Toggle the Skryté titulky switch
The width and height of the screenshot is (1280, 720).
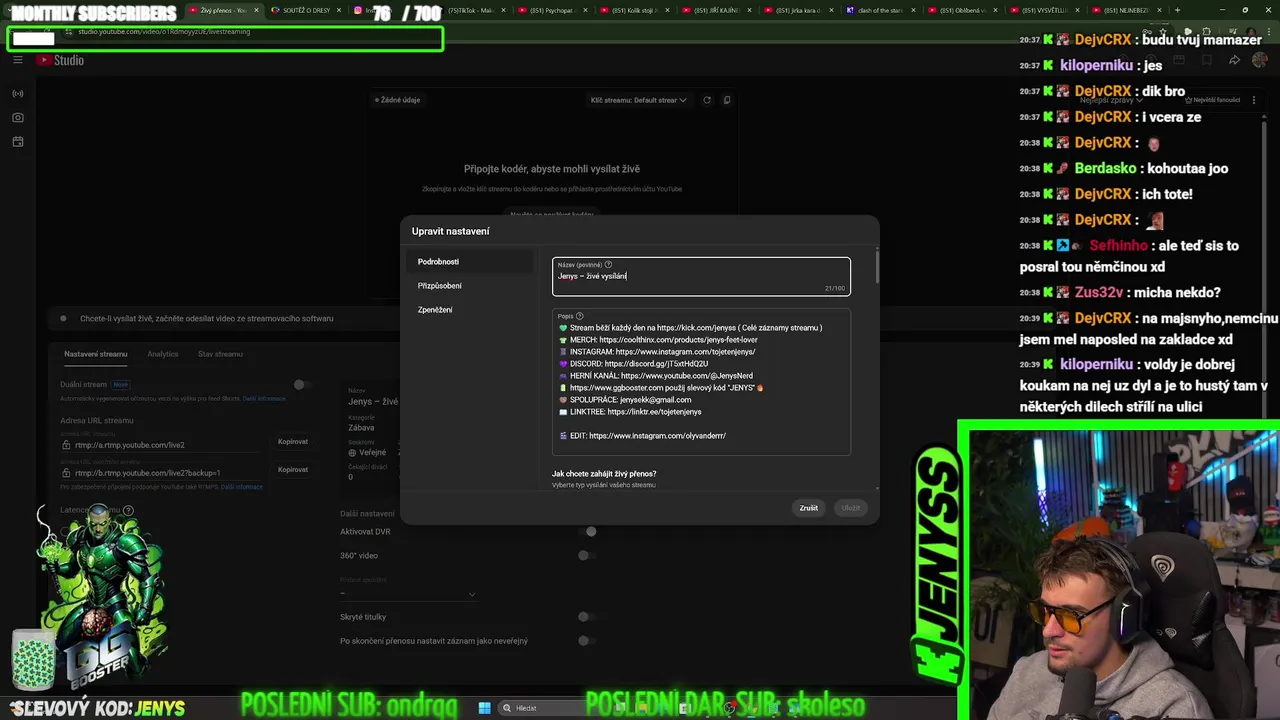[x=588, y=617]
